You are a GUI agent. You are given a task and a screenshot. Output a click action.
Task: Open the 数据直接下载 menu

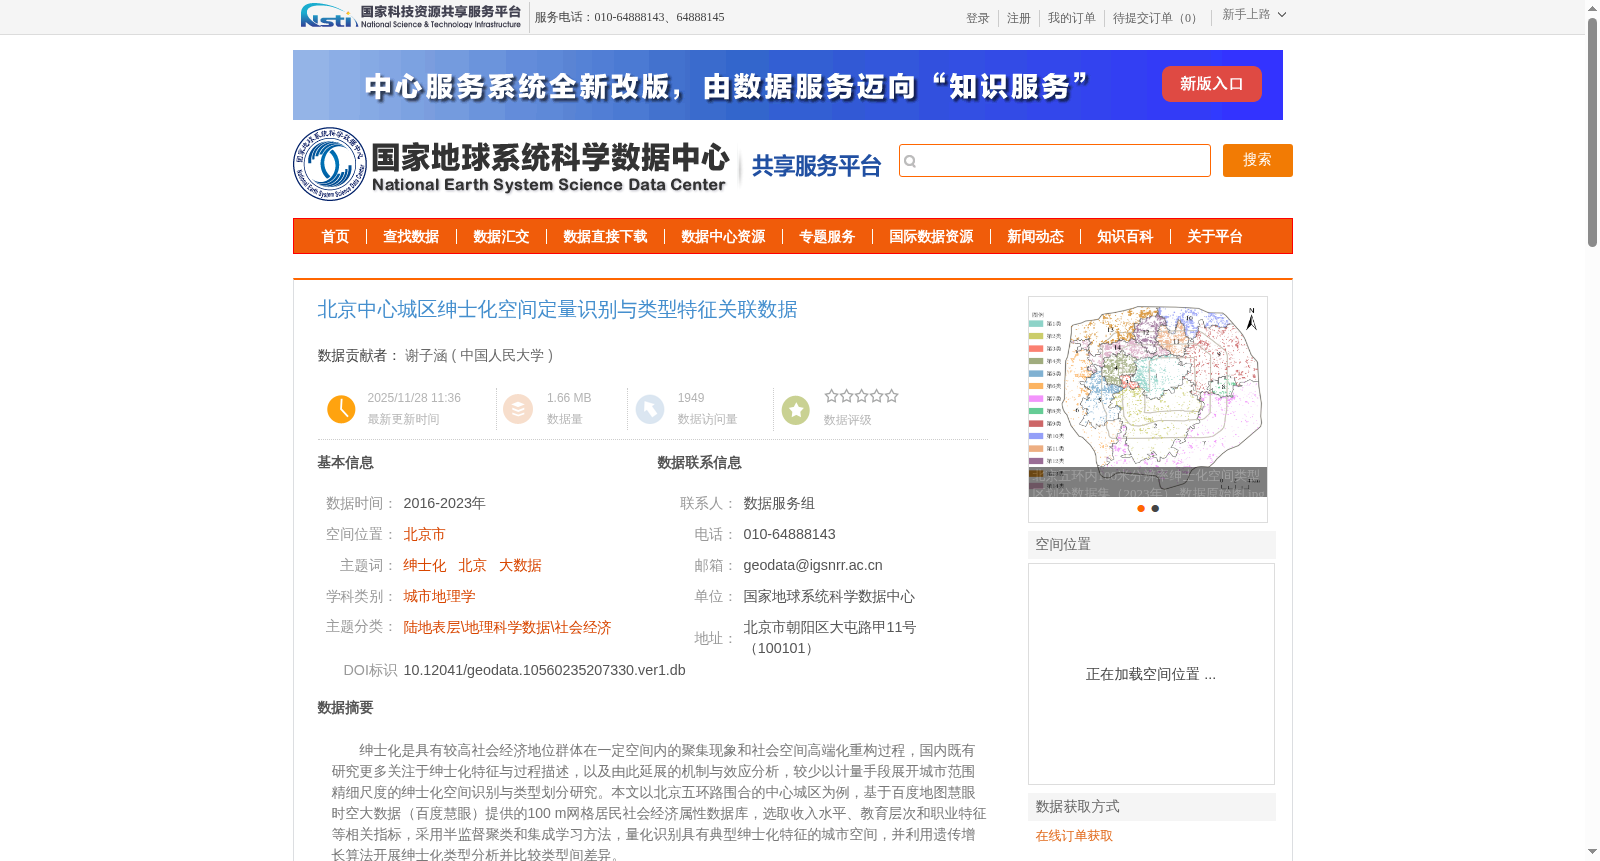[605, 237]
